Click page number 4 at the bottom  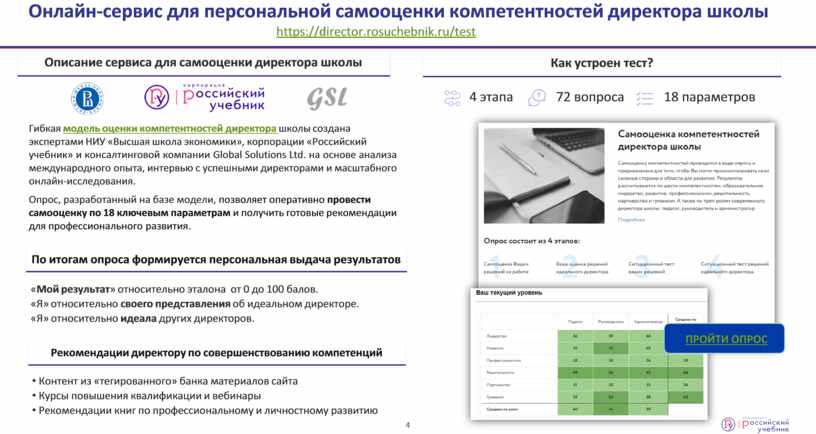pos(407,425)
